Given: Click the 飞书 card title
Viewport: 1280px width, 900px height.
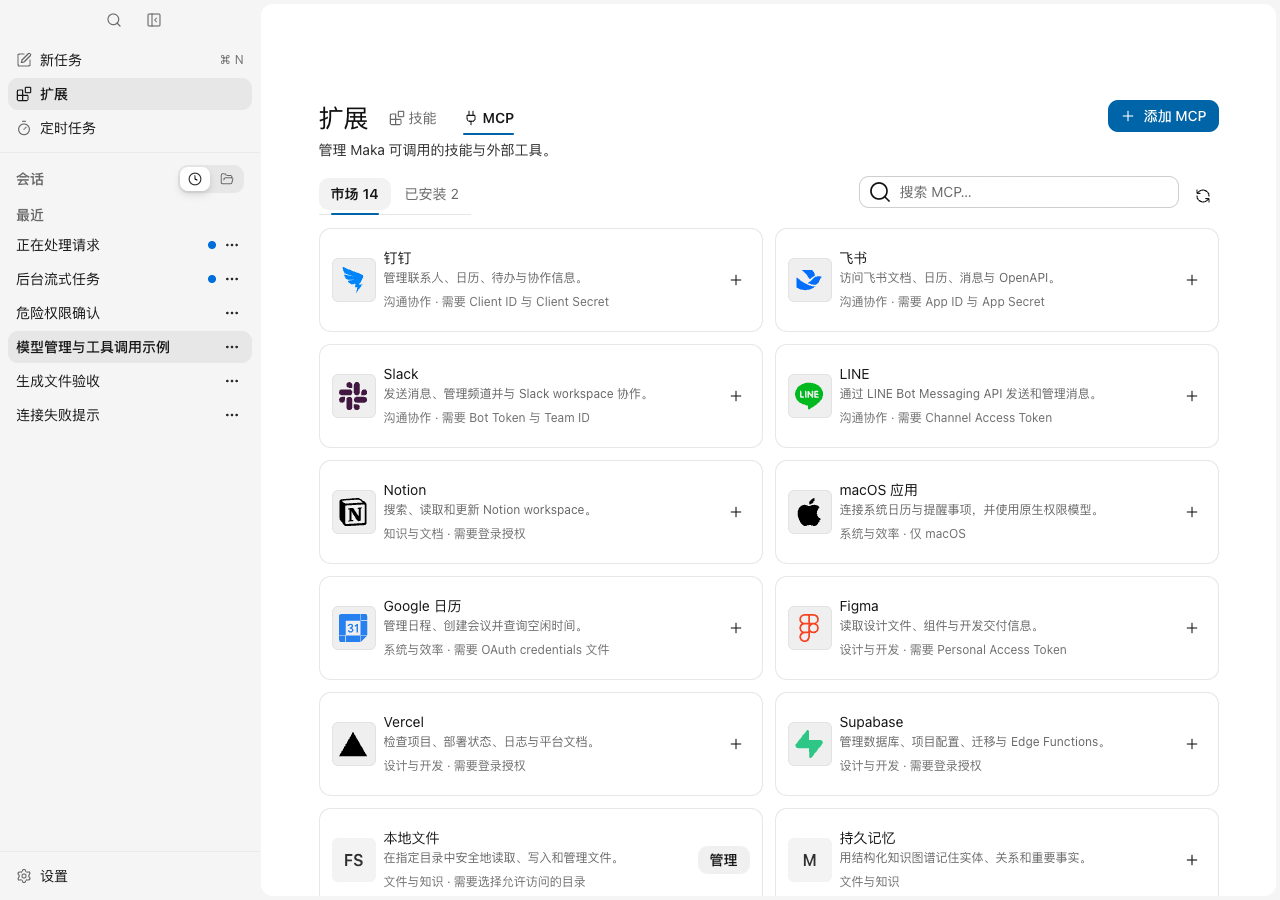Looking at the screenshot, I should click(x=854, y=258).
